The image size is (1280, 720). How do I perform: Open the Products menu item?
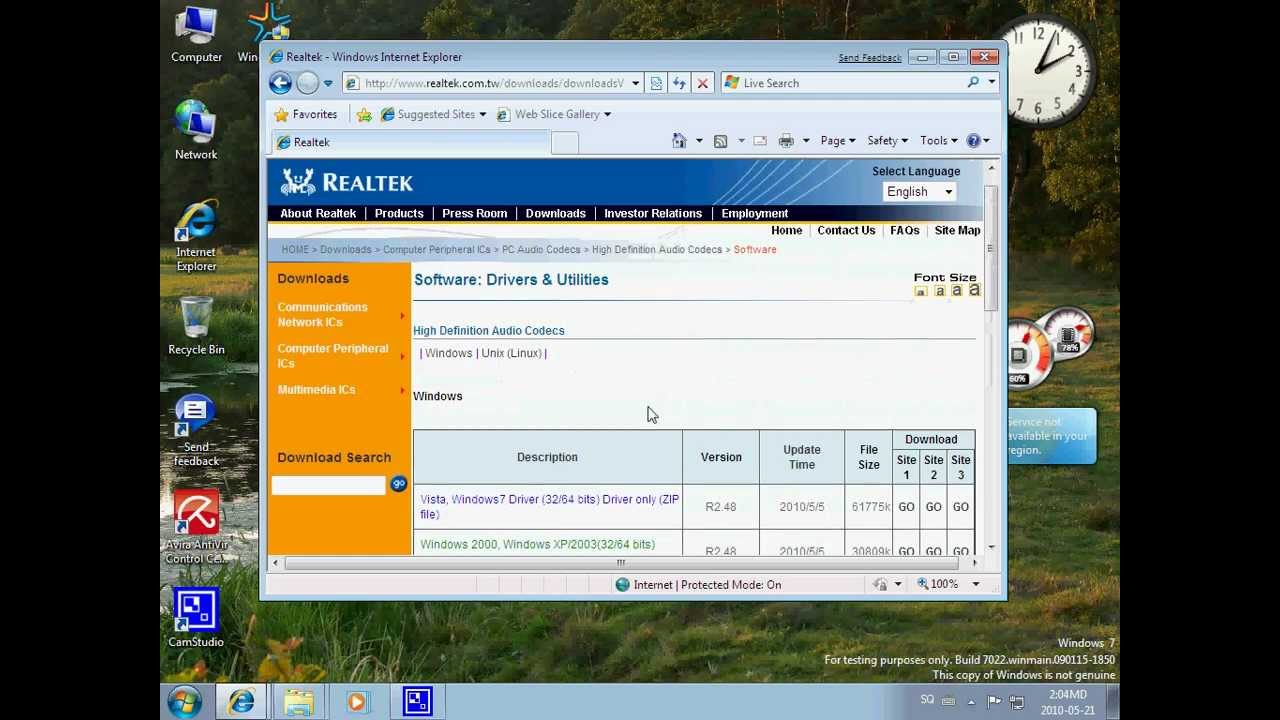[x=399, y=213]
